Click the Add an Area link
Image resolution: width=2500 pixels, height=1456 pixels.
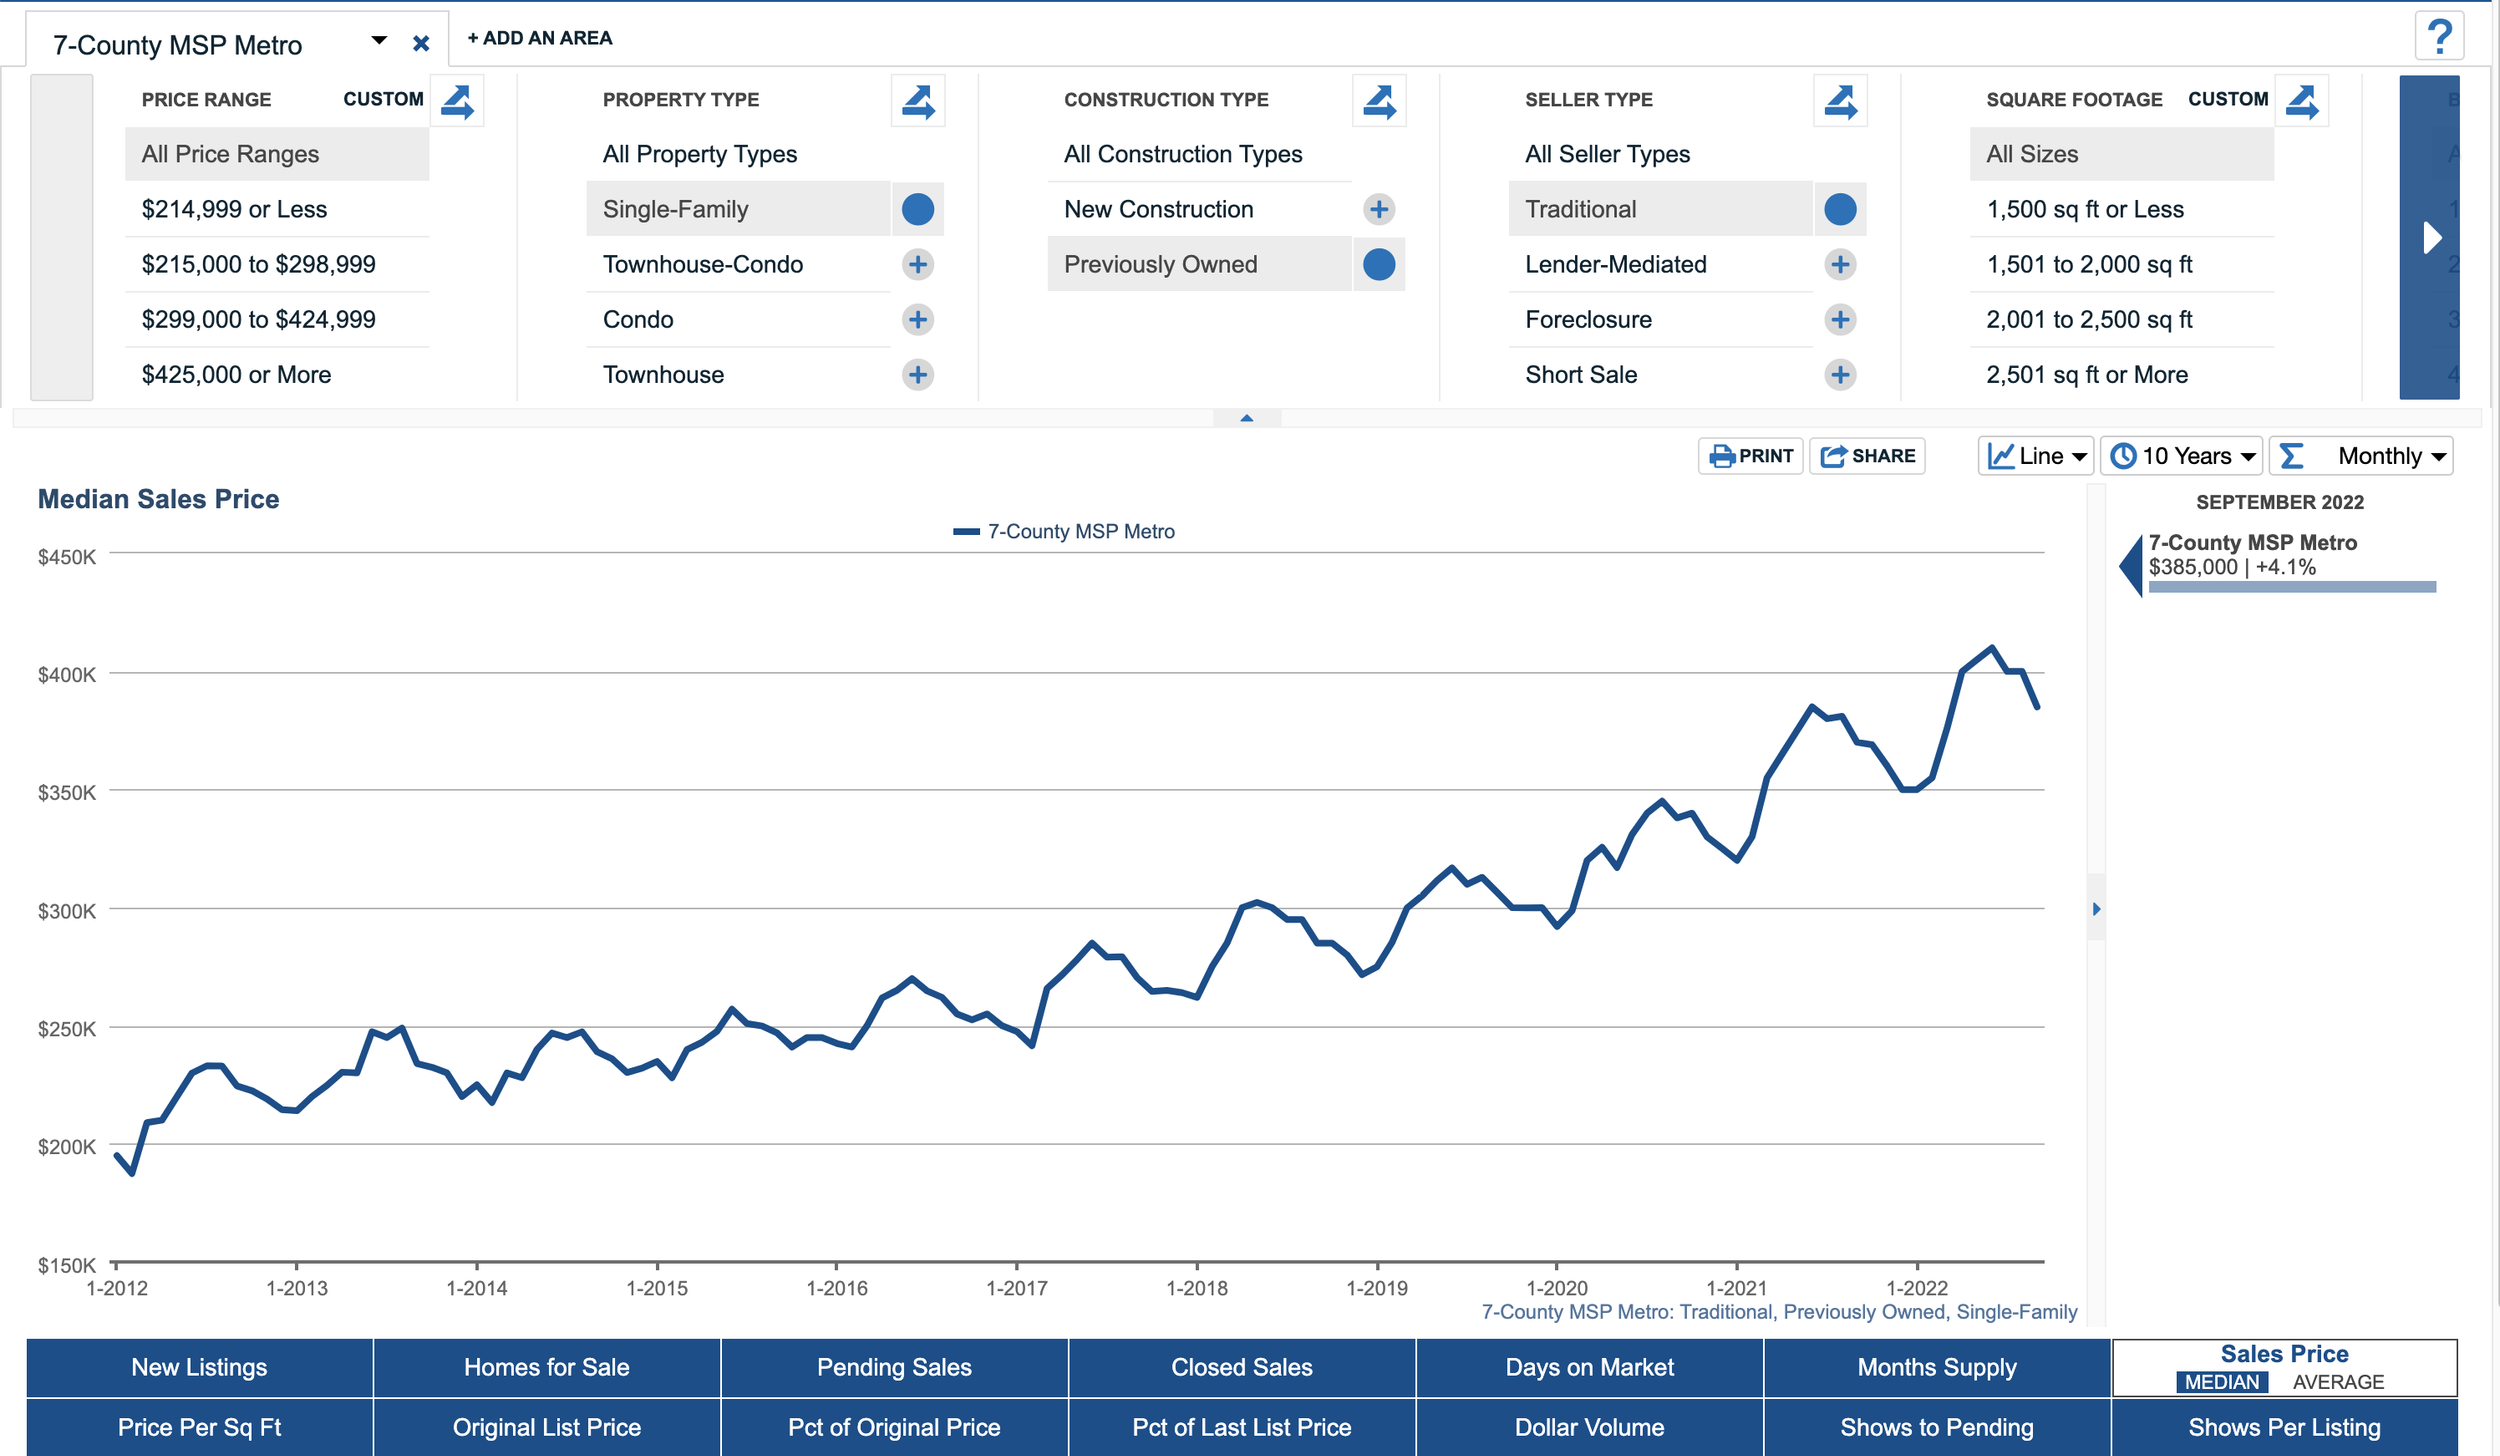[x=539, y=38]
